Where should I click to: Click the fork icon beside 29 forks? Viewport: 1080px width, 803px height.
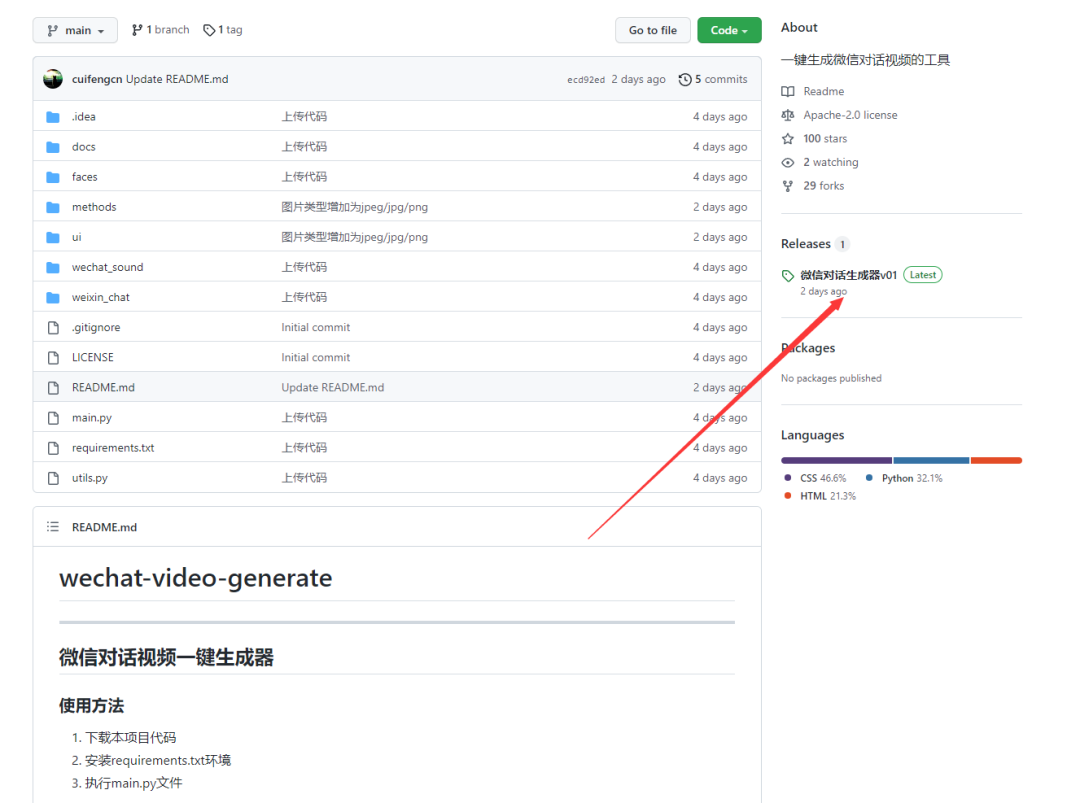(788, 186)
